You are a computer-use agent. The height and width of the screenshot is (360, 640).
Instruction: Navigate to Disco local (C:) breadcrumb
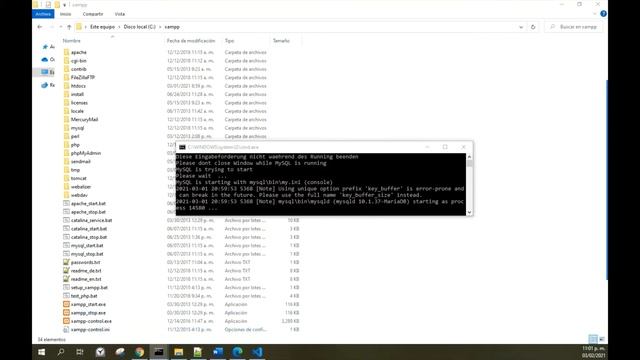(x=140, y=27)
